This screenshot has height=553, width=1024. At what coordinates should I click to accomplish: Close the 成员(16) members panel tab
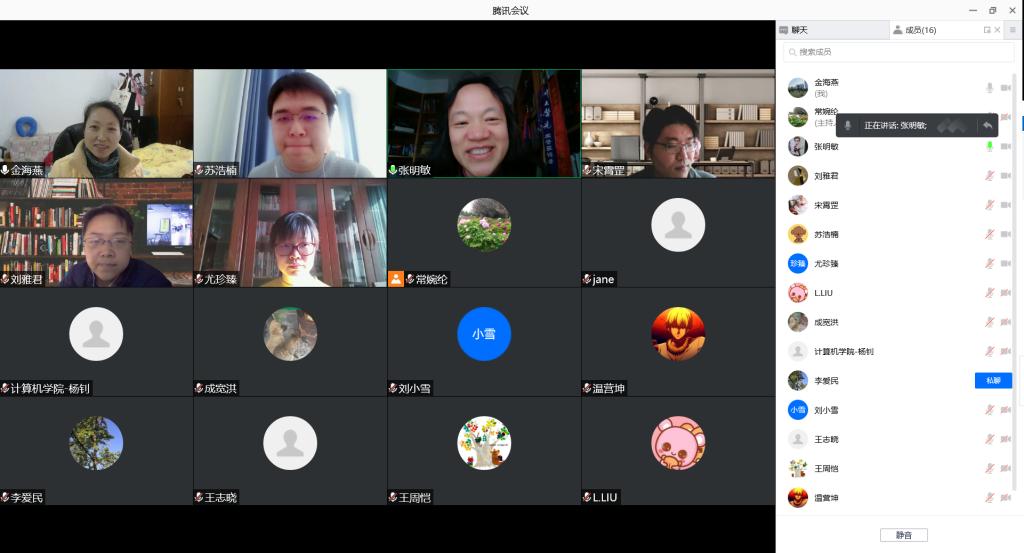(997, 30)
